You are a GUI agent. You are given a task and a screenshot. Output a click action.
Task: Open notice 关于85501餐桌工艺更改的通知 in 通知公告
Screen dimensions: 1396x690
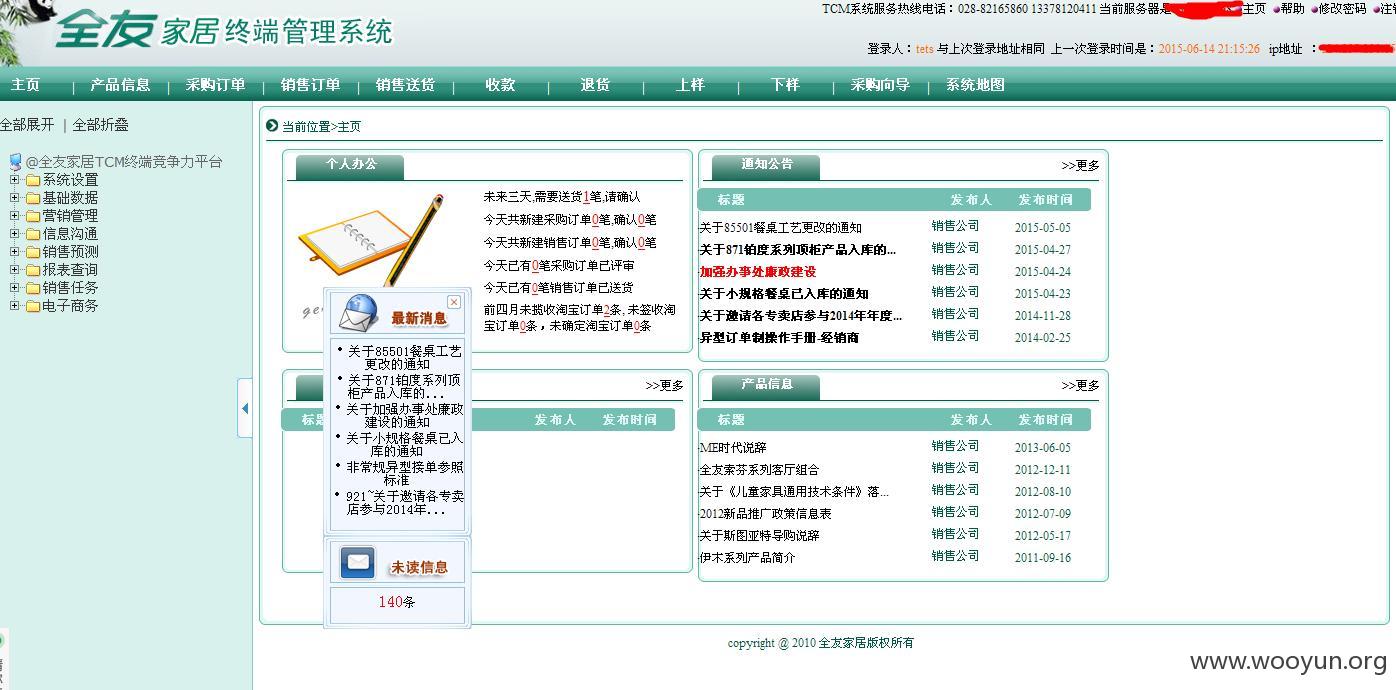coord(780,228)
